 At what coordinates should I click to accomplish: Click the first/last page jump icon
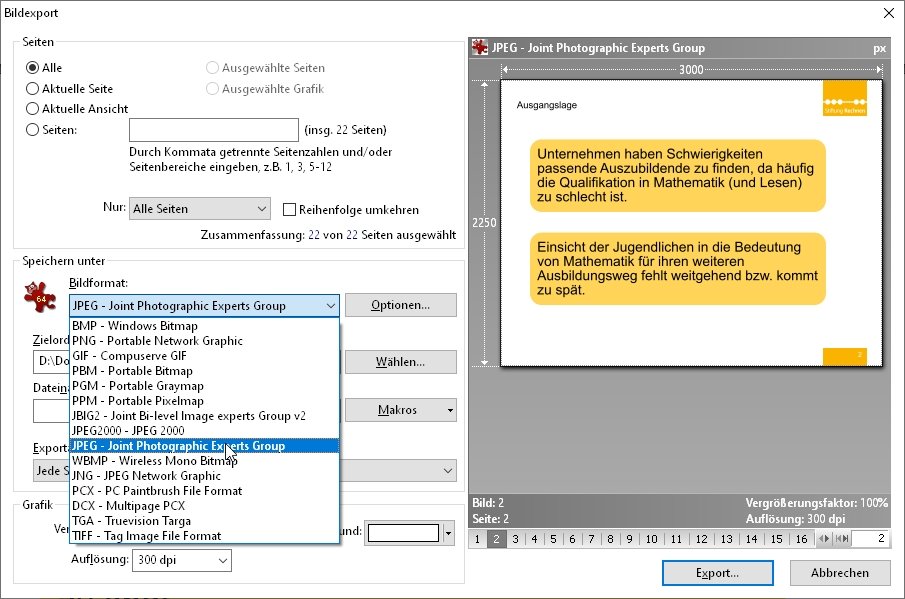tap(842, 538)
